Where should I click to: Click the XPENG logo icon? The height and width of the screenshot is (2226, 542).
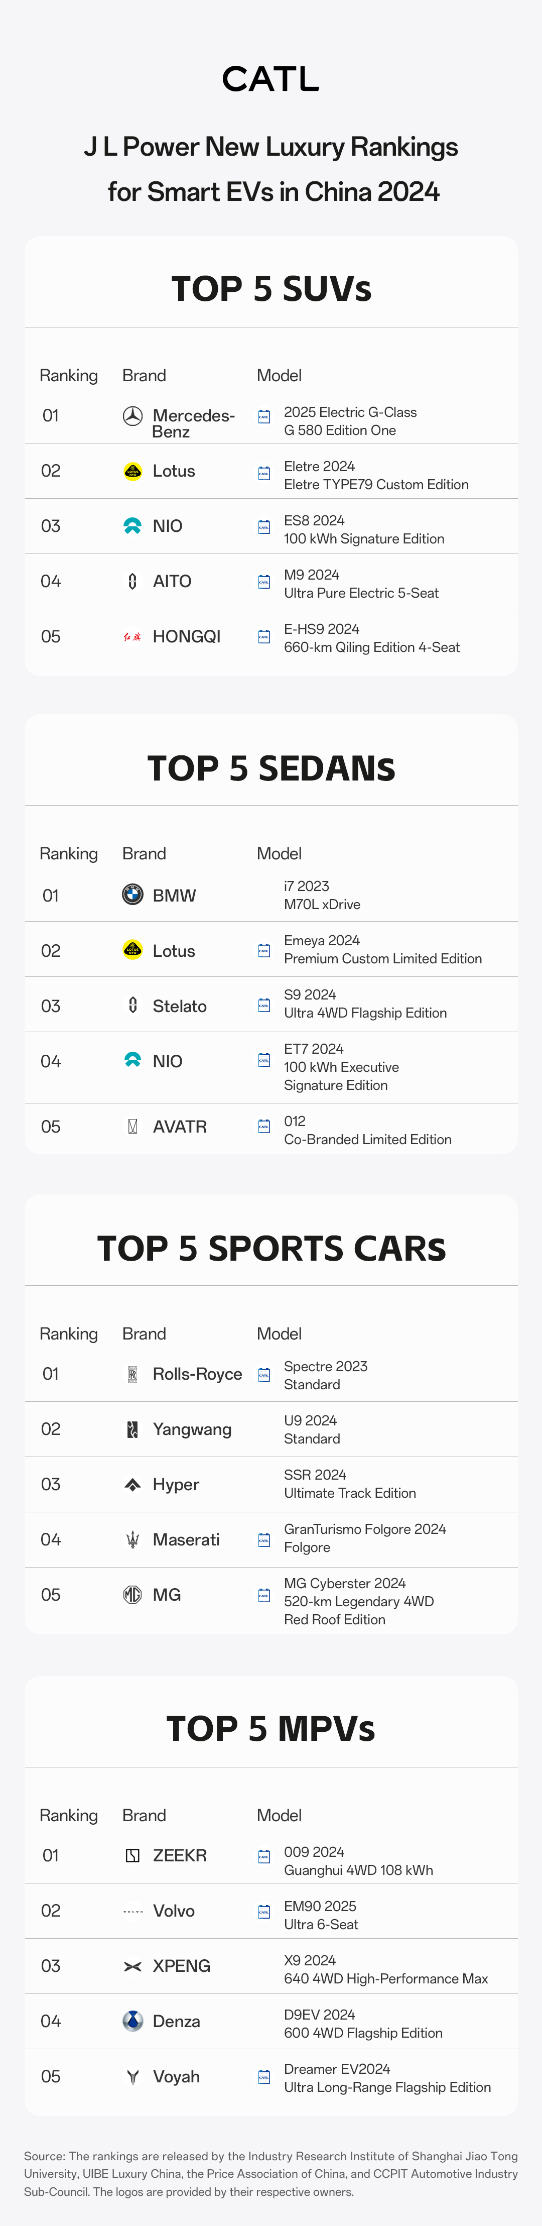pyautogui.click(x=132, y=1966)
